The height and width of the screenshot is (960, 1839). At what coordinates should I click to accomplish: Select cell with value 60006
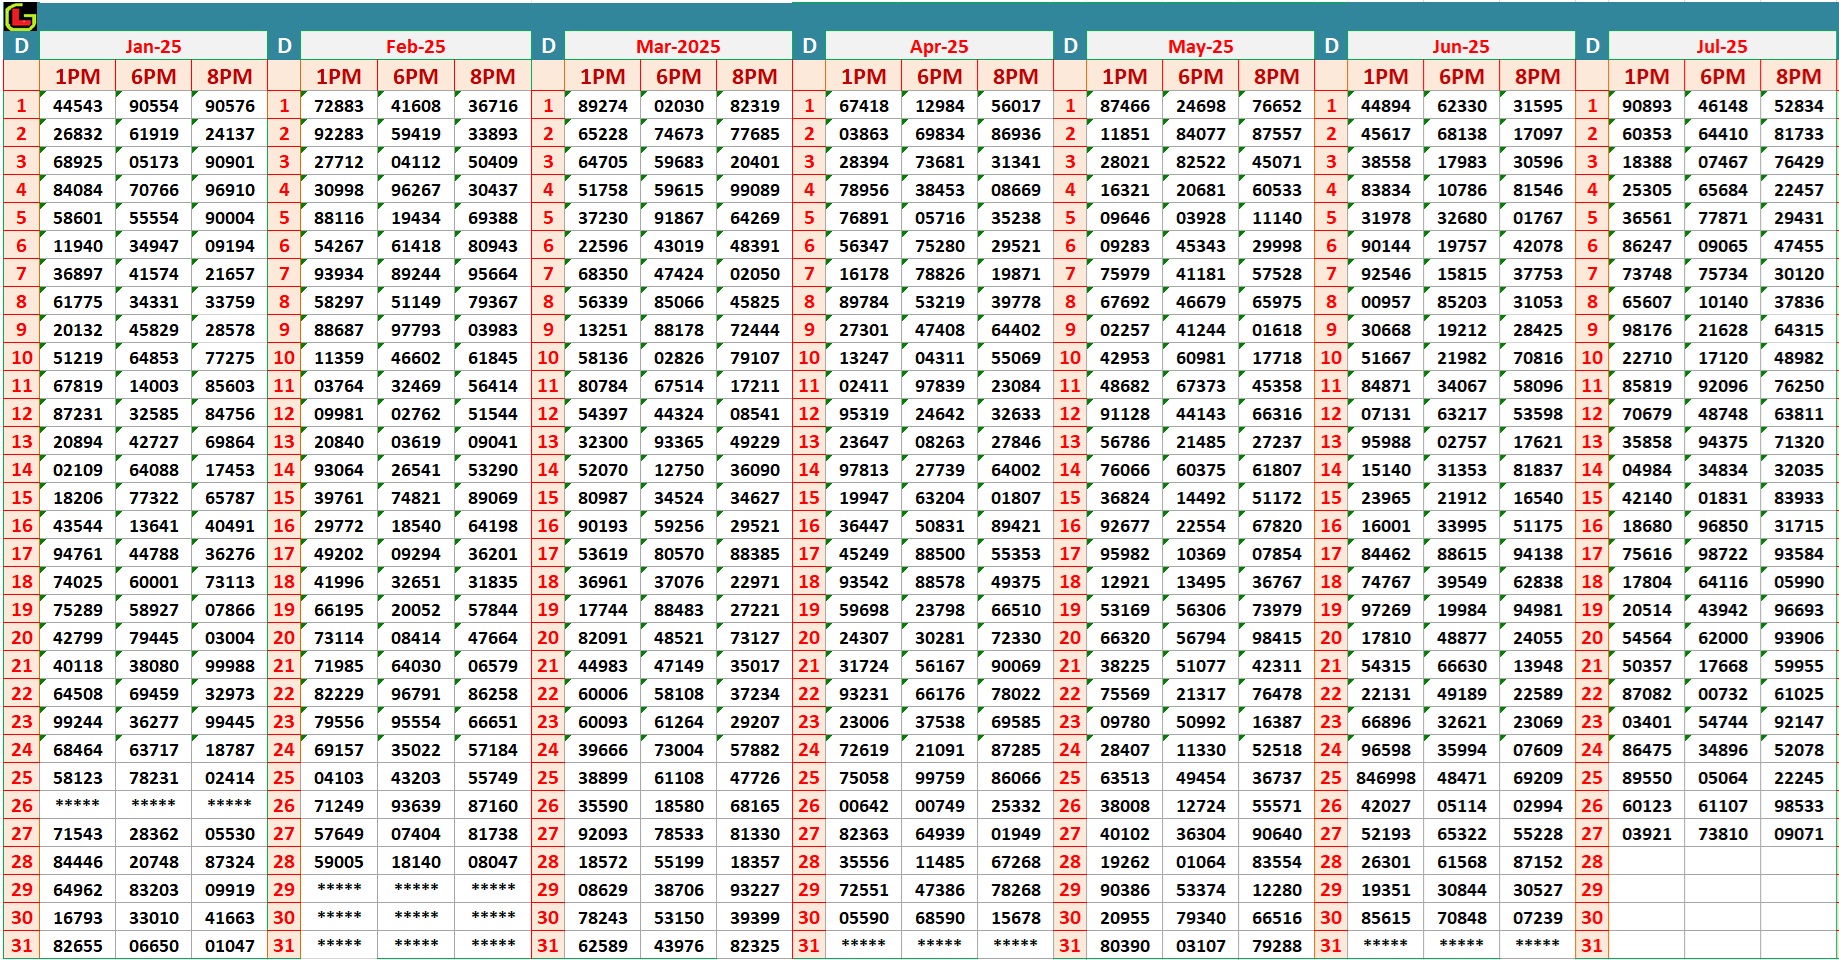click(603, 694)
